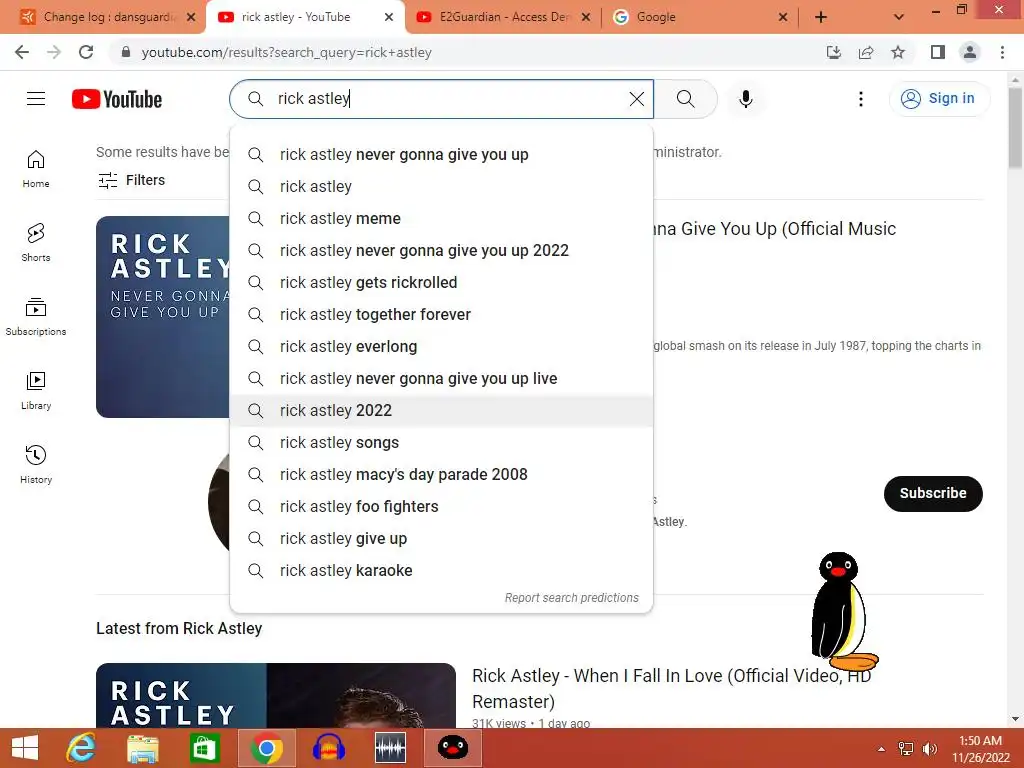The height and width of the screenshot is (768, 1024).
Task: Open File Explorer from the taskbar
Action: [143, 748]
